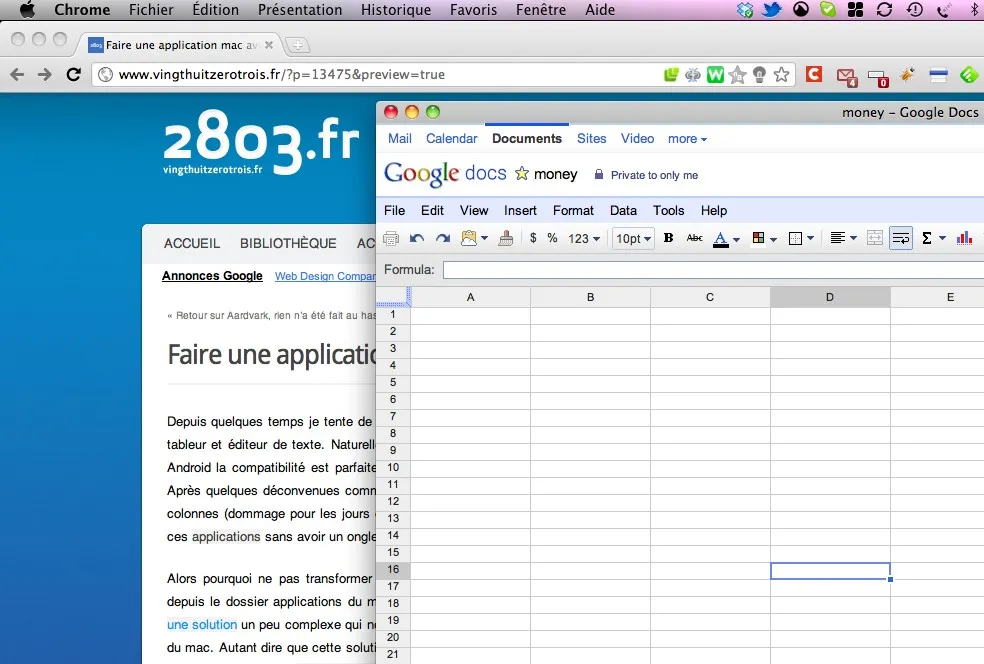Expand the alignment dropdown arrow
The width and height of the screenshot is (984, 664).
(x=853, y=238)
